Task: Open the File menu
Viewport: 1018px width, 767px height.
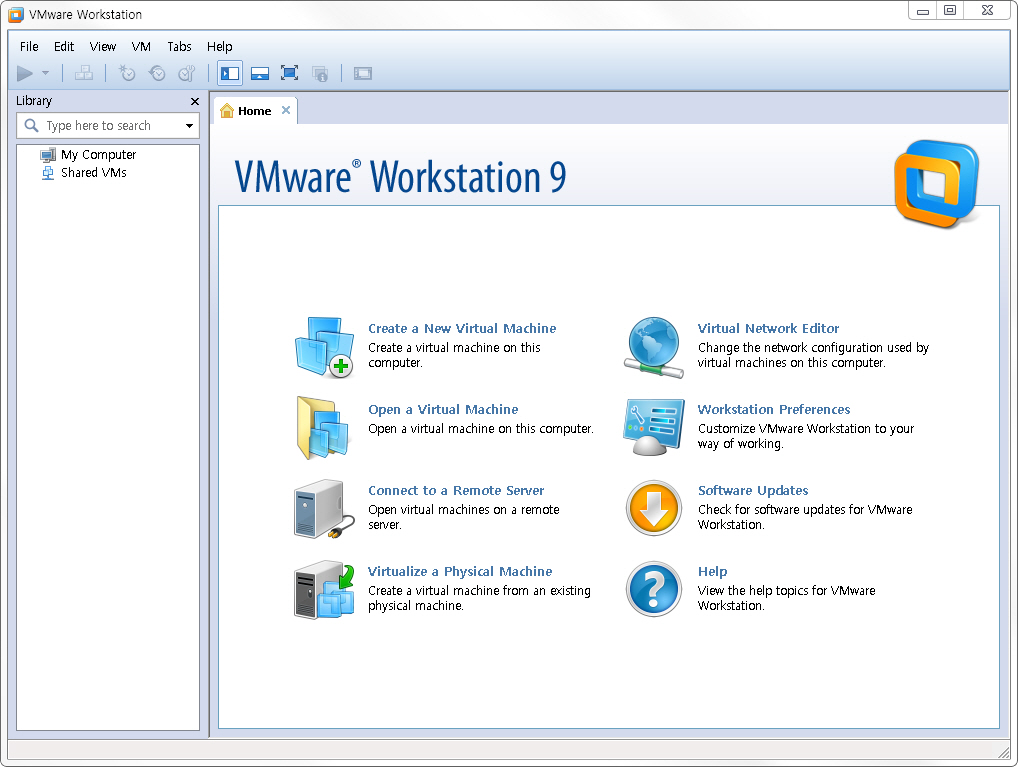Action: tap(29, 47)
